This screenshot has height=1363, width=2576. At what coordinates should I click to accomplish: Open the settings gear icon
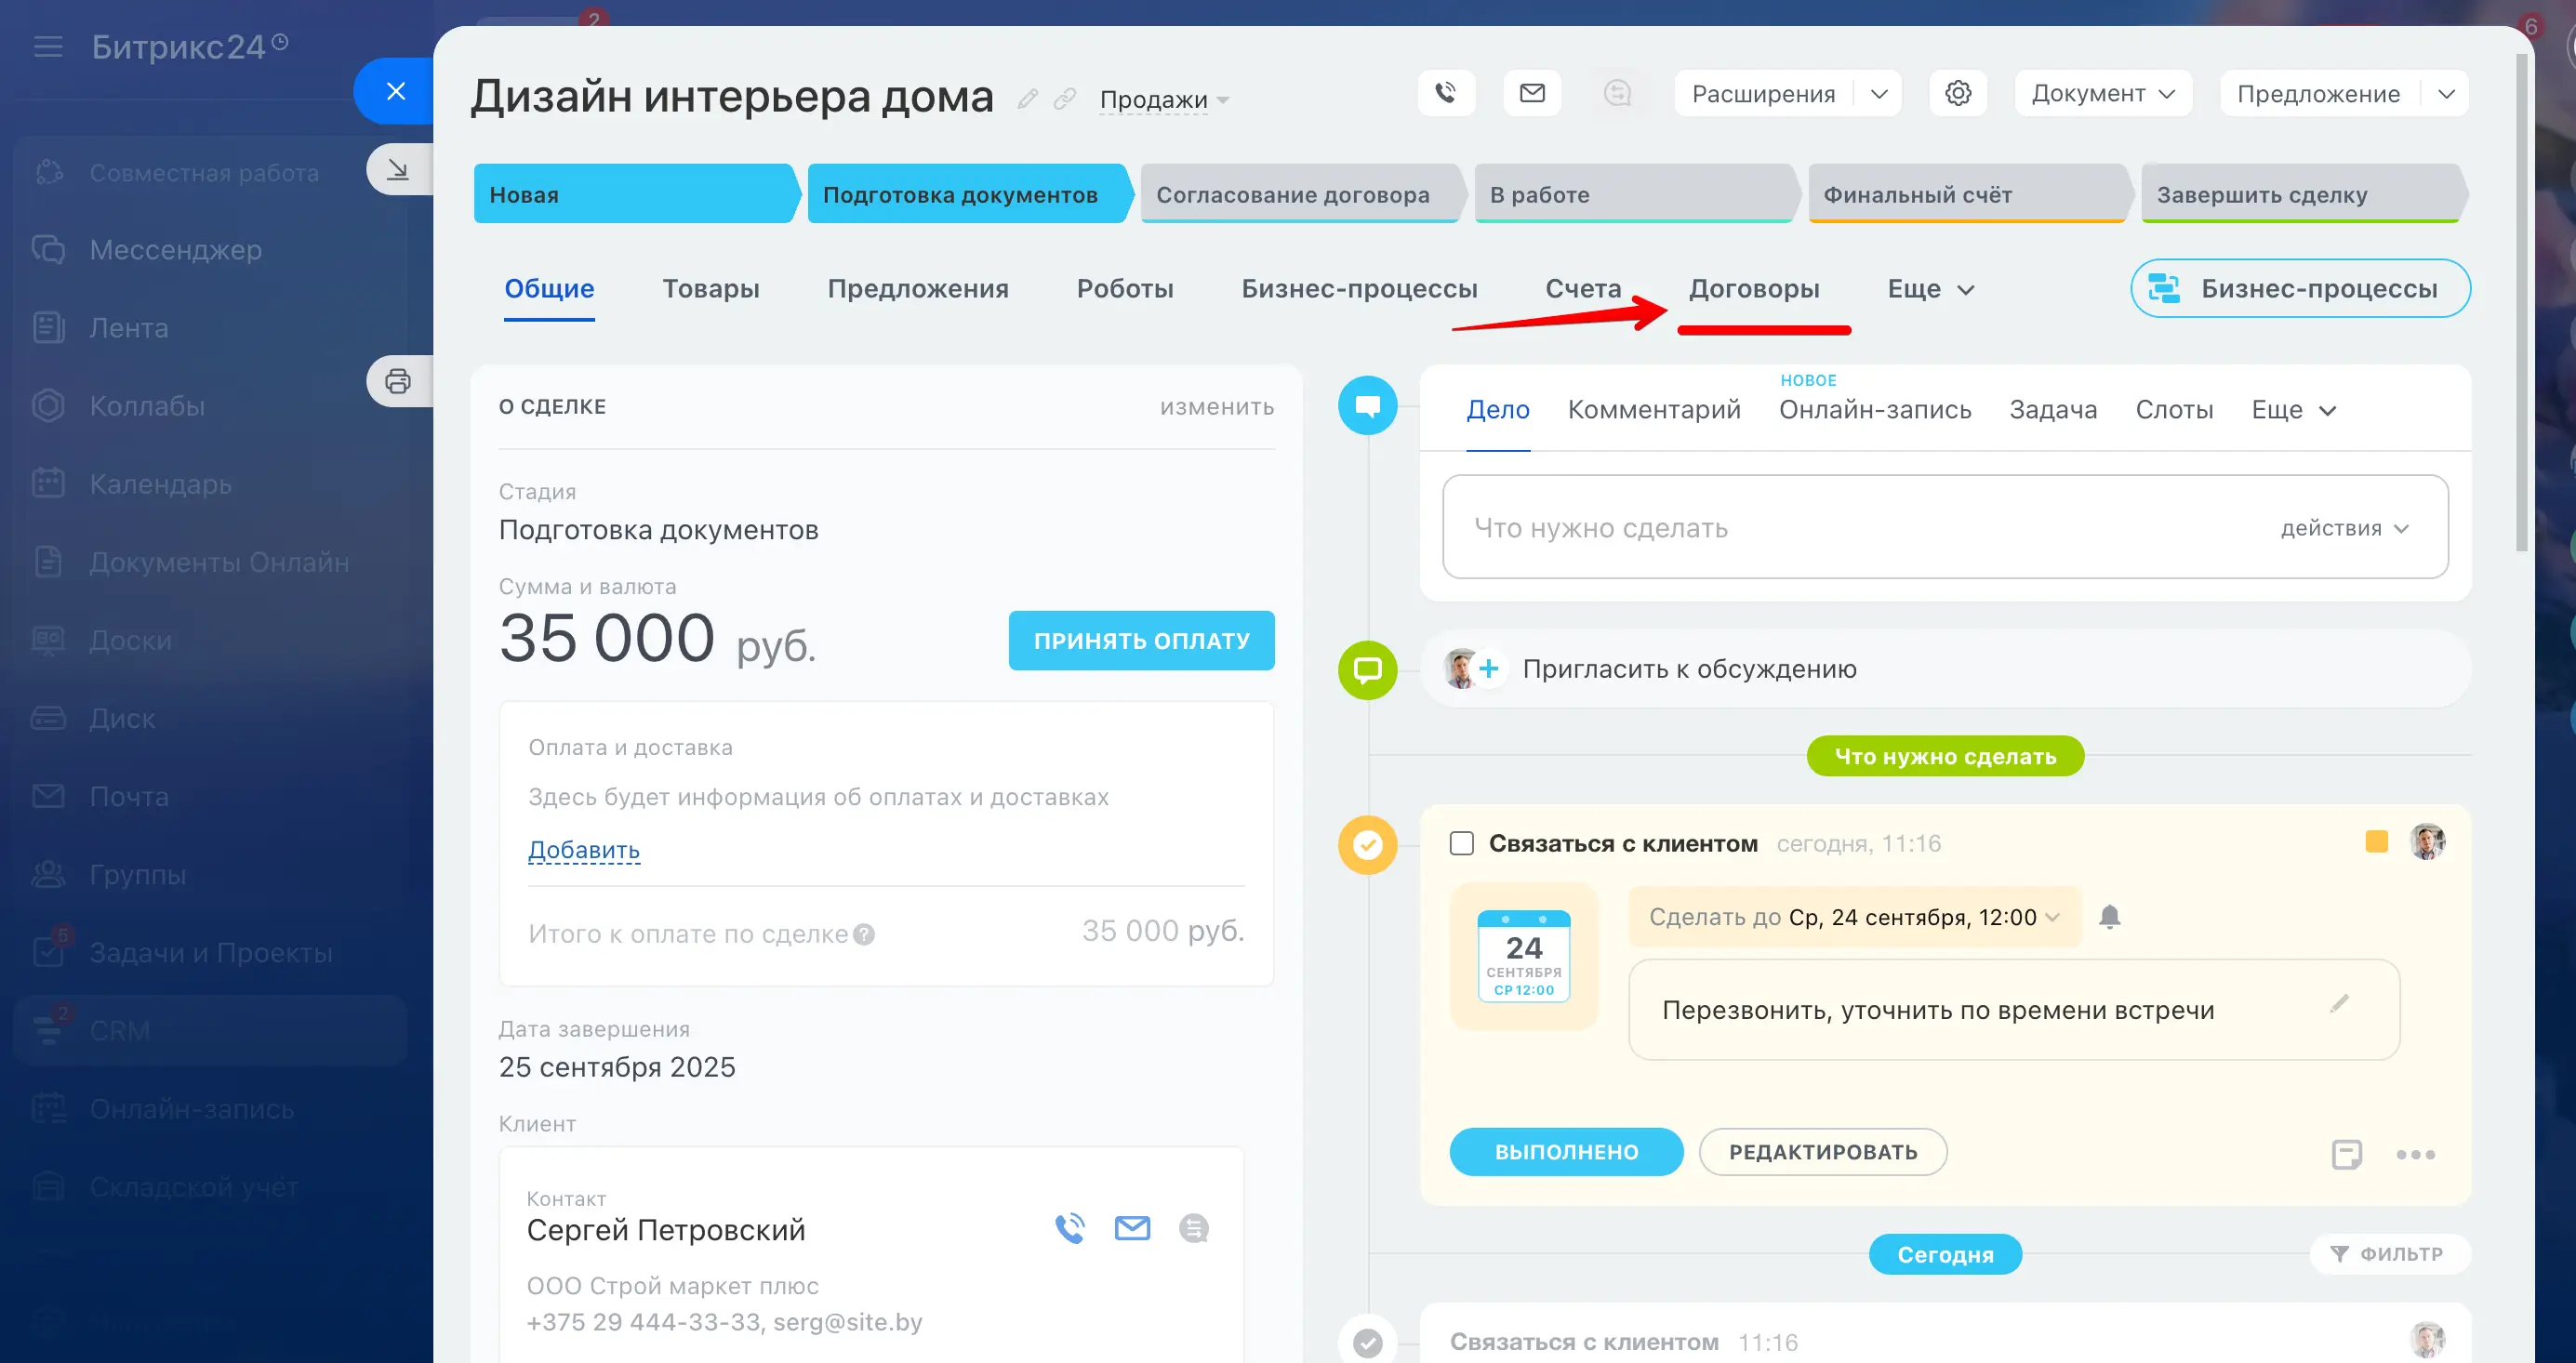pos(1957,93)
